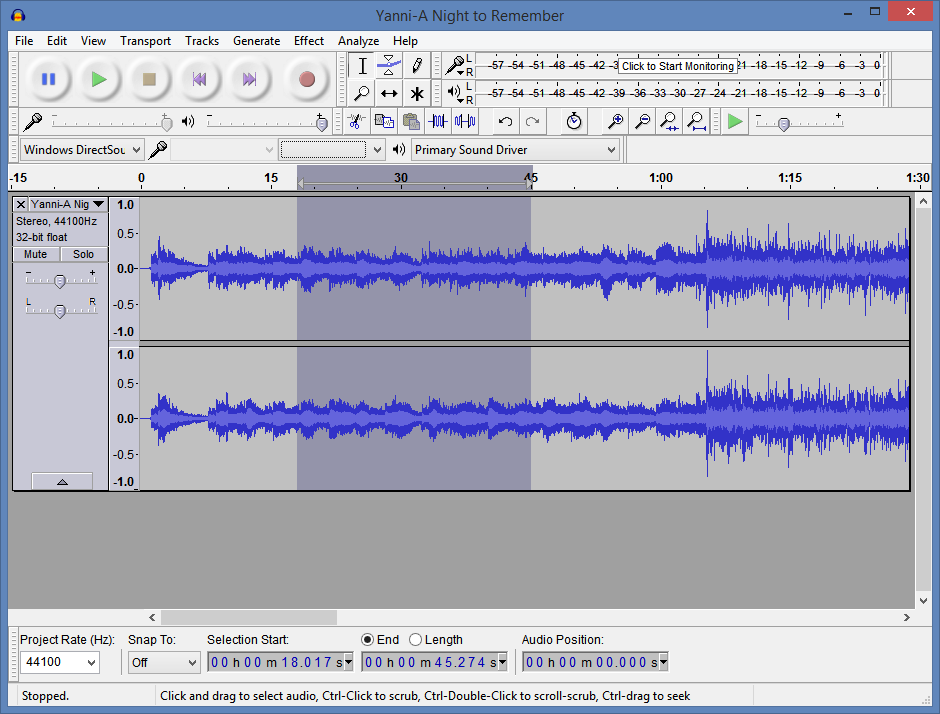Viewport: 940px width, 714px height.
Task: Choose the Envelope tool
Action: pos(389,65)
